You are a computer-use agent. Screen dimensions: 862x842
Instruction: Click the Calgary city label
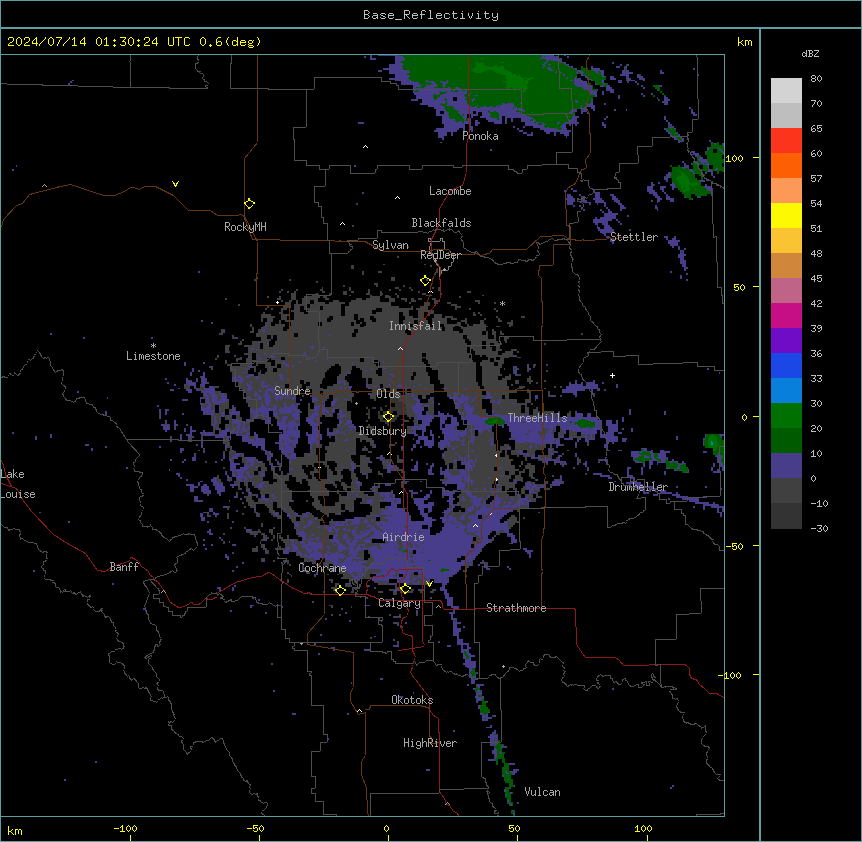point(399,603)
